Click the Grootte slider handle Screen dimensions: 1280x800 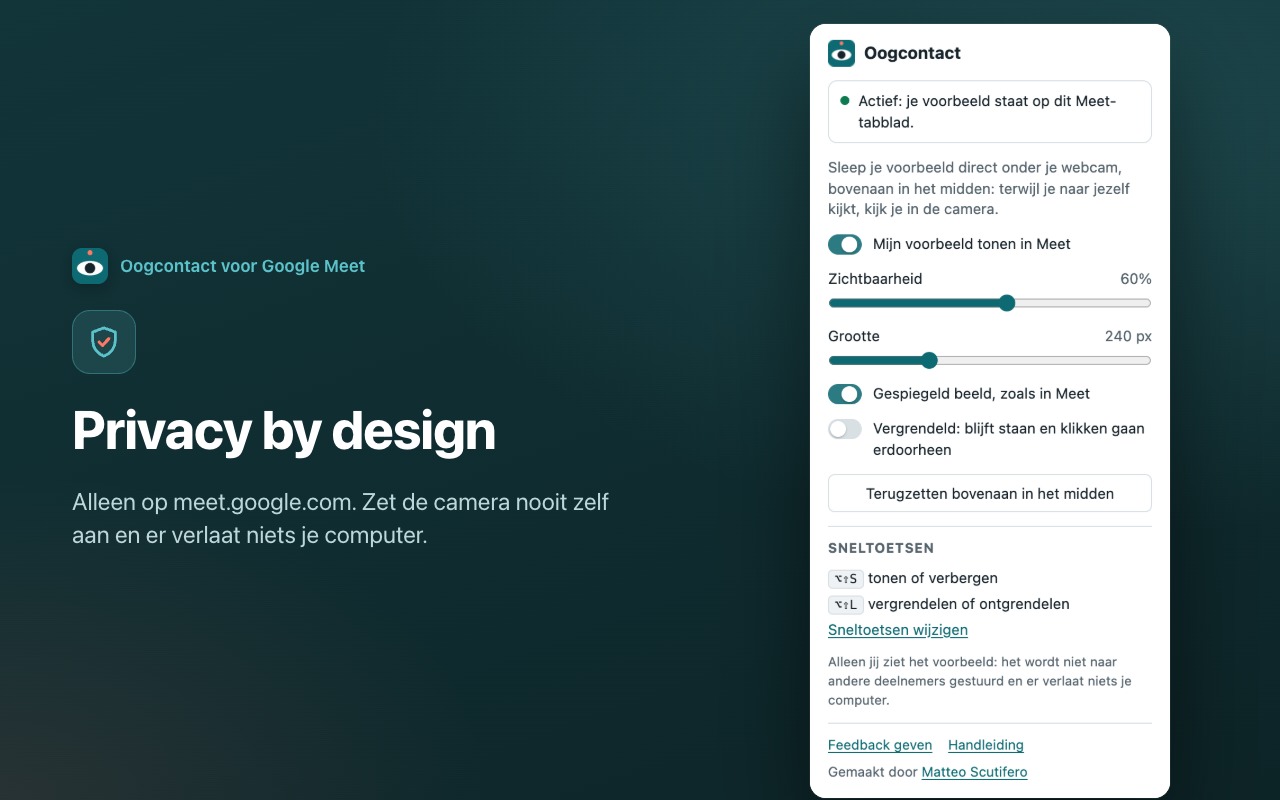(x=929, y=360)
